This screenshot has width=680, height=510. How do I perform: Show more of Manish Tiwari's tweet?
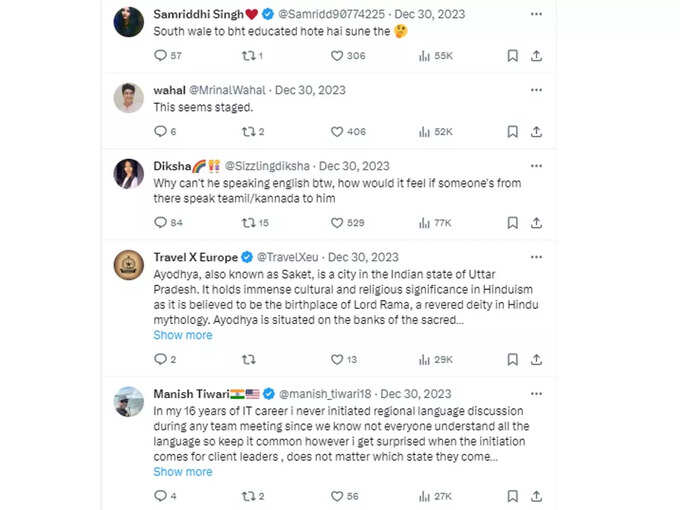183,472
